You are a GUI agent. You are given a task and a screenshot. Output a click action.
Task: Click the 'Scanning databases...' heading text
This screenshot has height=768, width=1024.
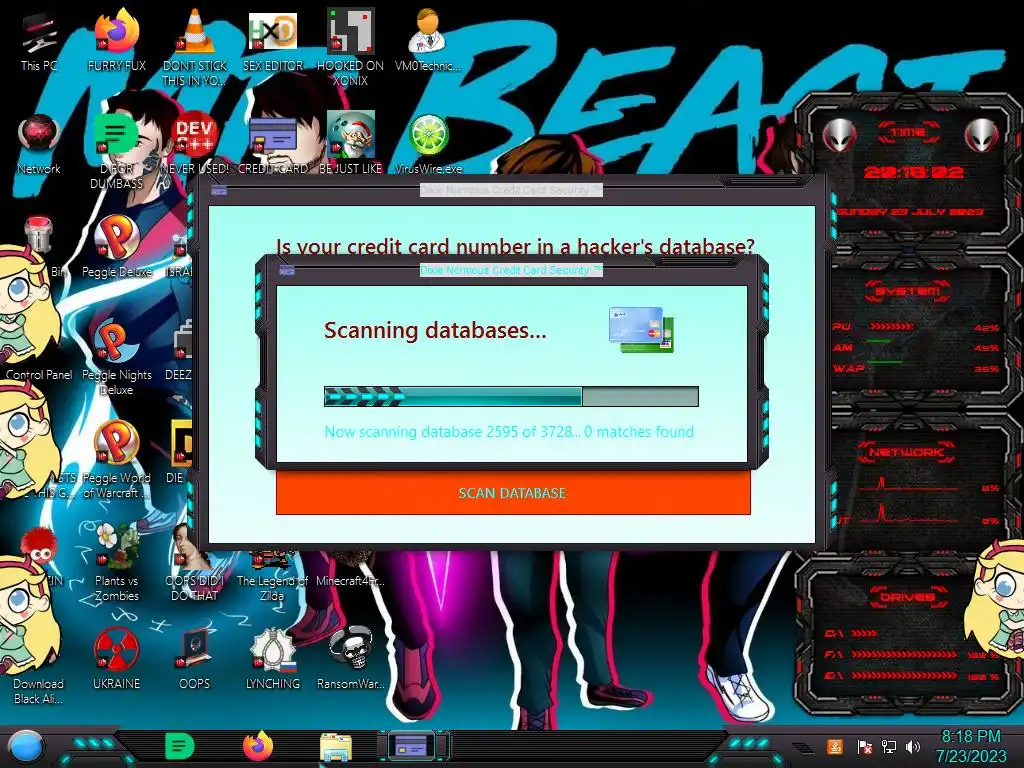click(x=435, y=330)
